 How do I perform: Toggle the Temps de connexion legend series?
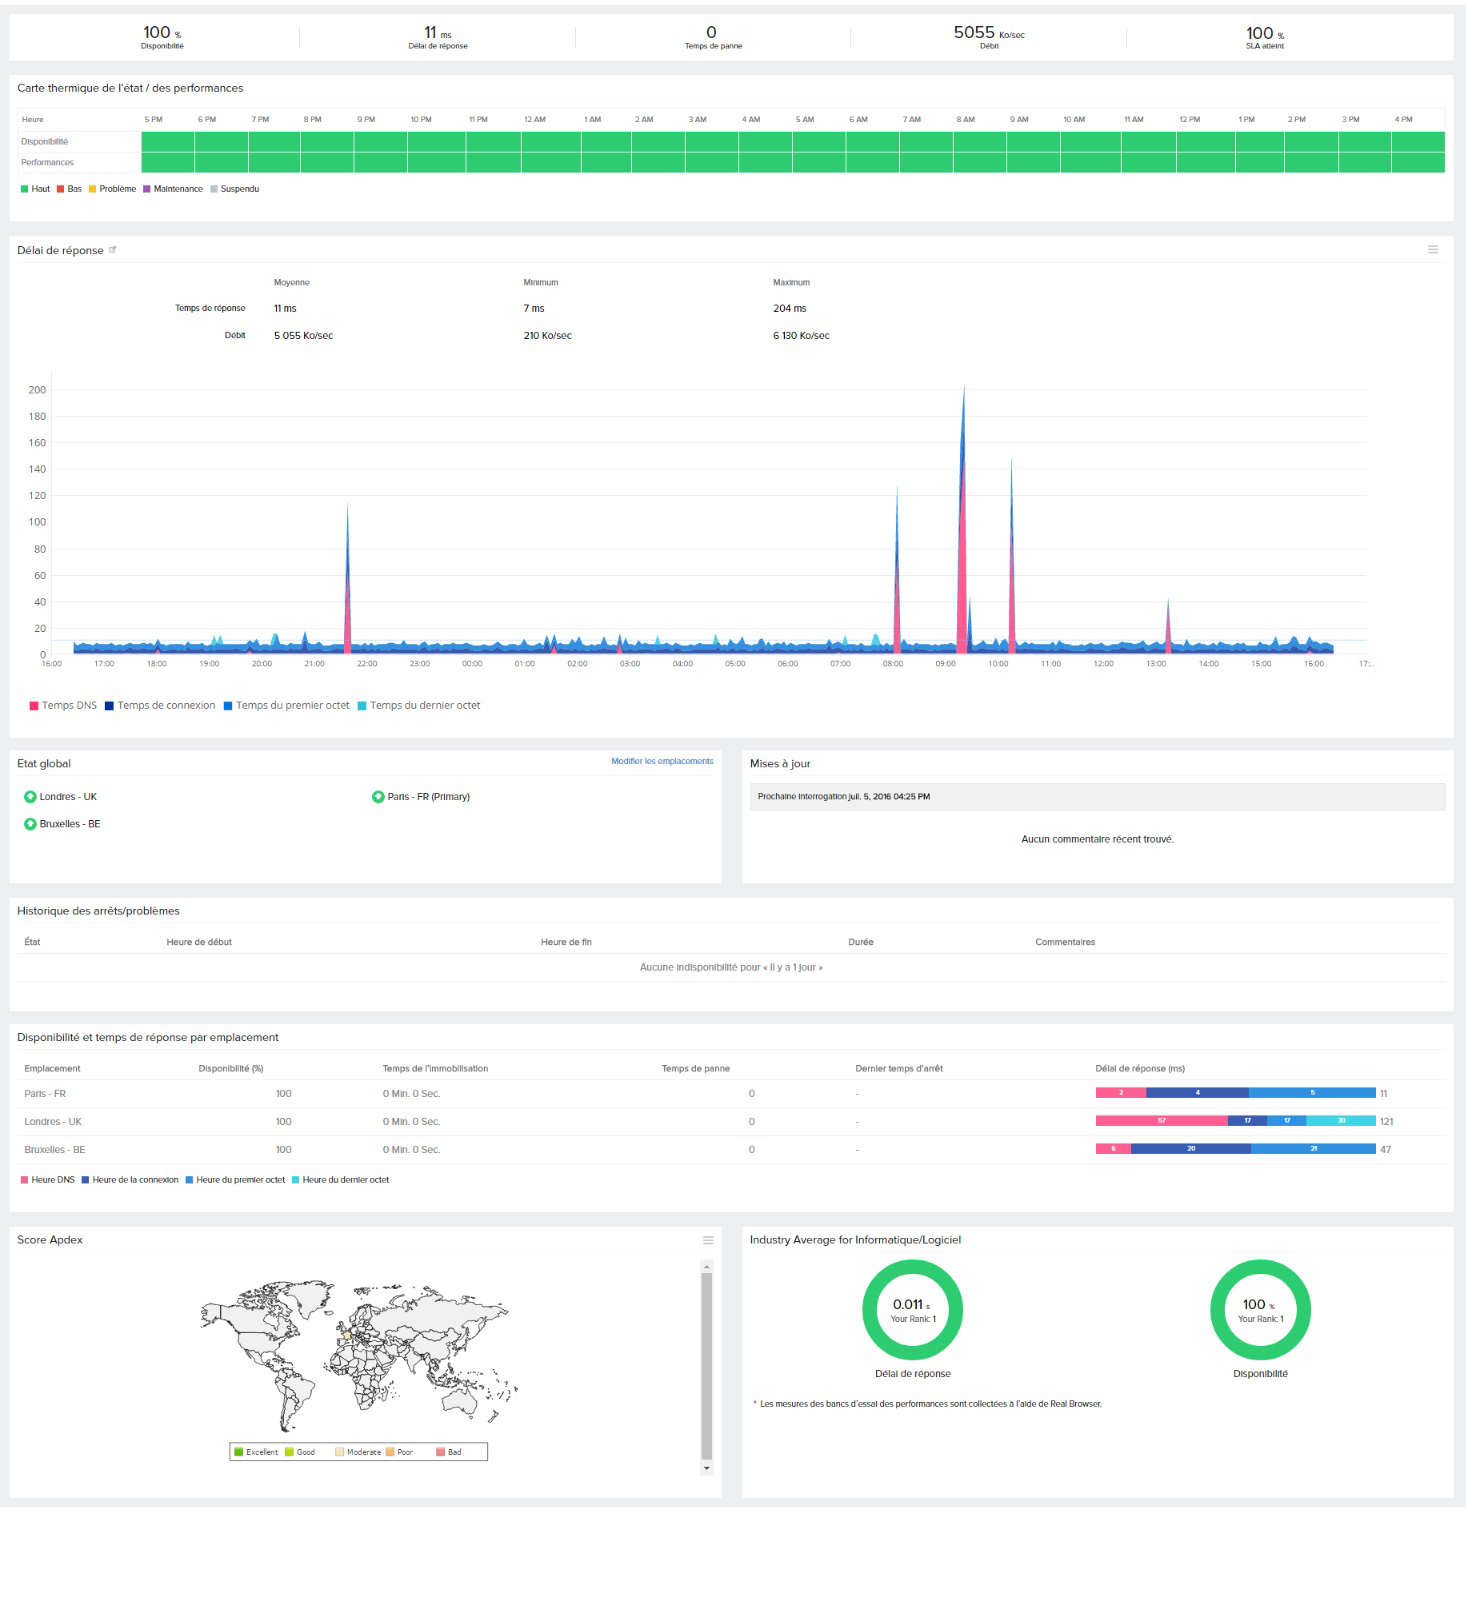(x=160, y=706)
